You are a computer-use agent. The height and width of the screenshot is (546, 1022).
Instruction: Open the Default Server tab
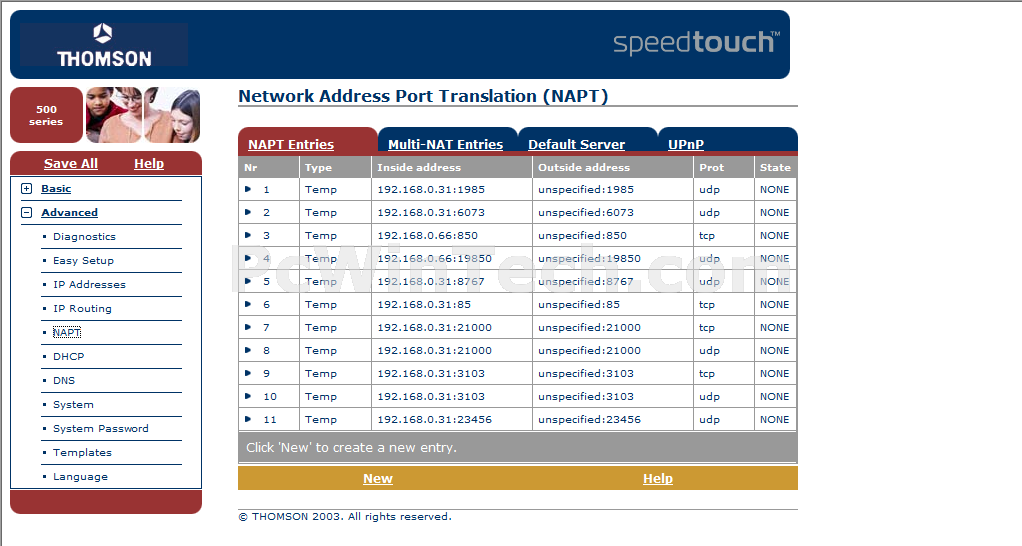(576, 145)
